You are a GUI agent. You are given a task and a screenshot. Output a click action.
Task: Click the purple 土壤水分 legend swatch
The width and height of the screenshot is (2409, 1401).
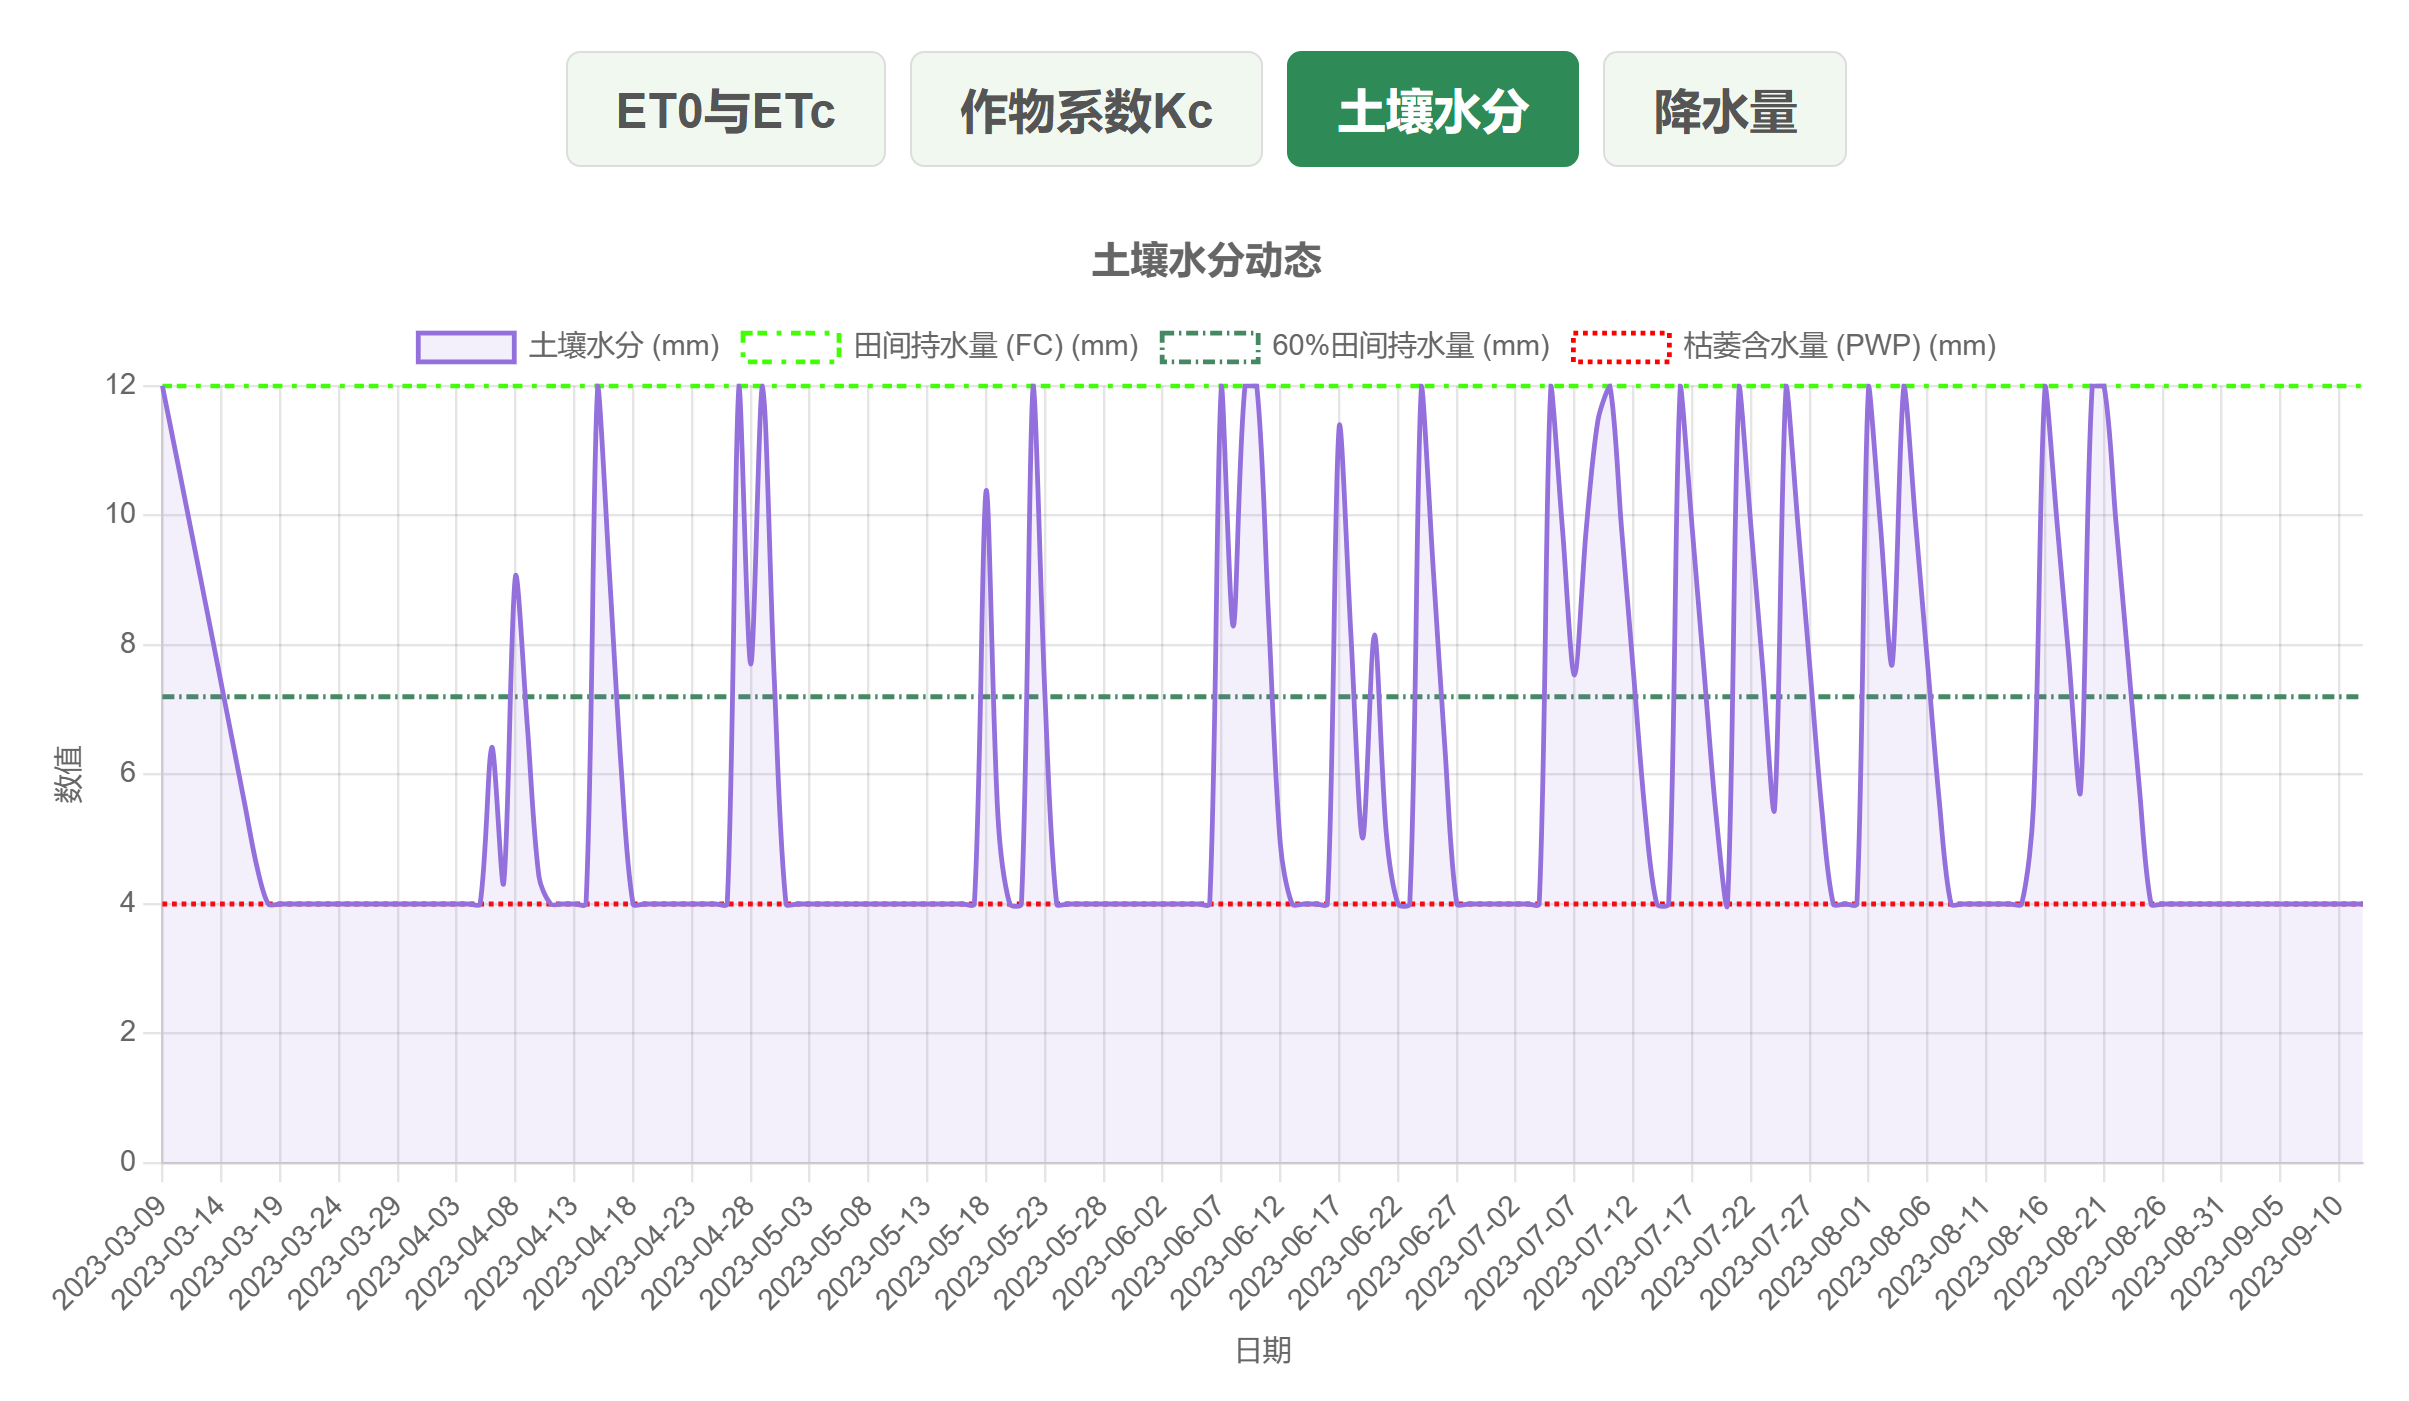click(x=466, y=346)
